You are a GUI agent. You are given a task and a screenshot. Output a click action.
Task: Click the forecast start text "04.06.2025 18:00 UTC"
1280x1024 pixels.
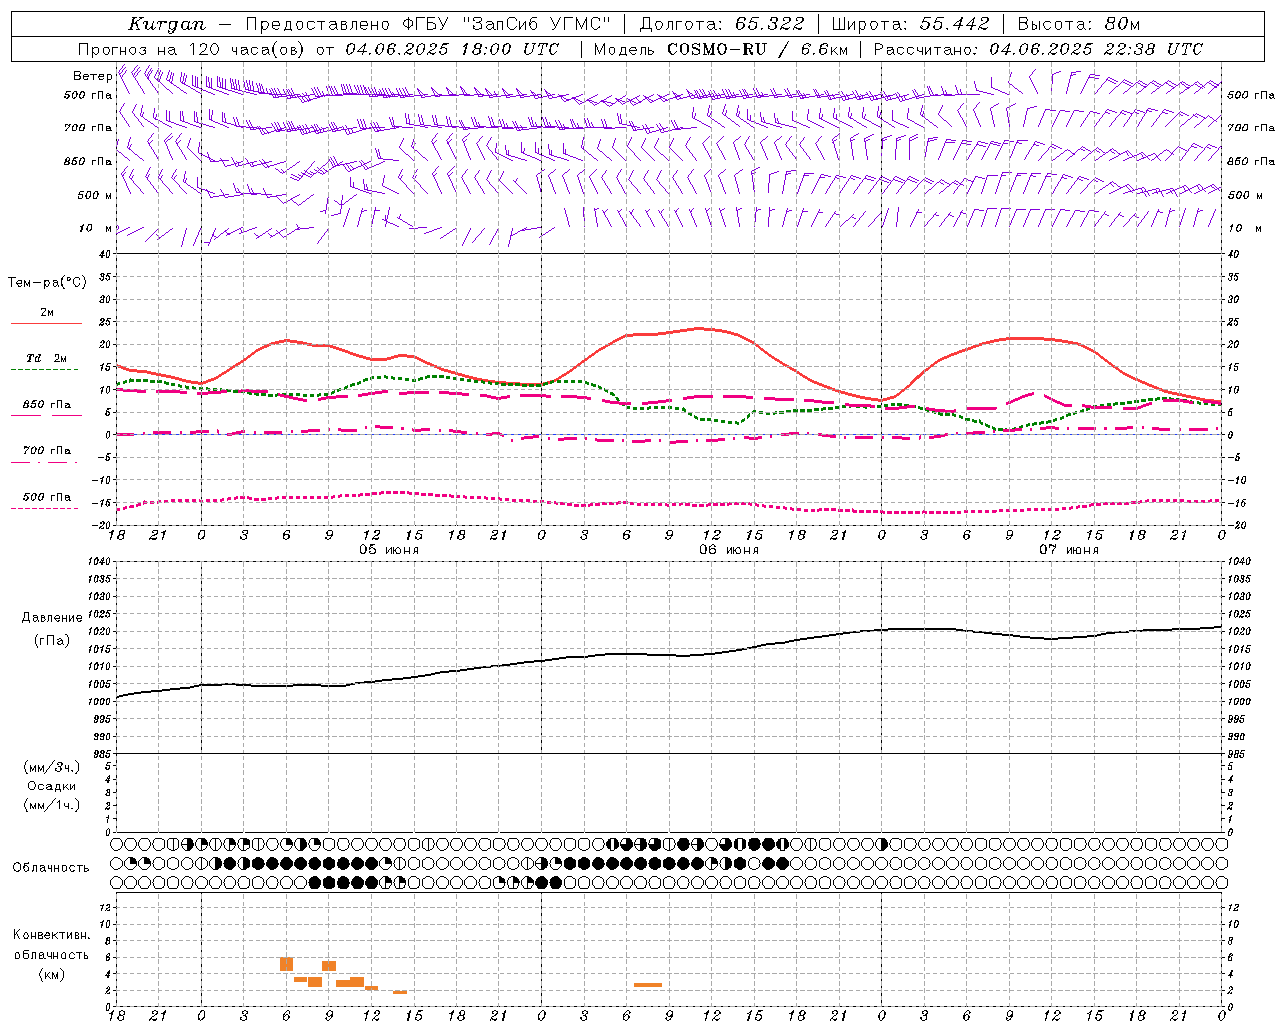[x=452, y=49]
